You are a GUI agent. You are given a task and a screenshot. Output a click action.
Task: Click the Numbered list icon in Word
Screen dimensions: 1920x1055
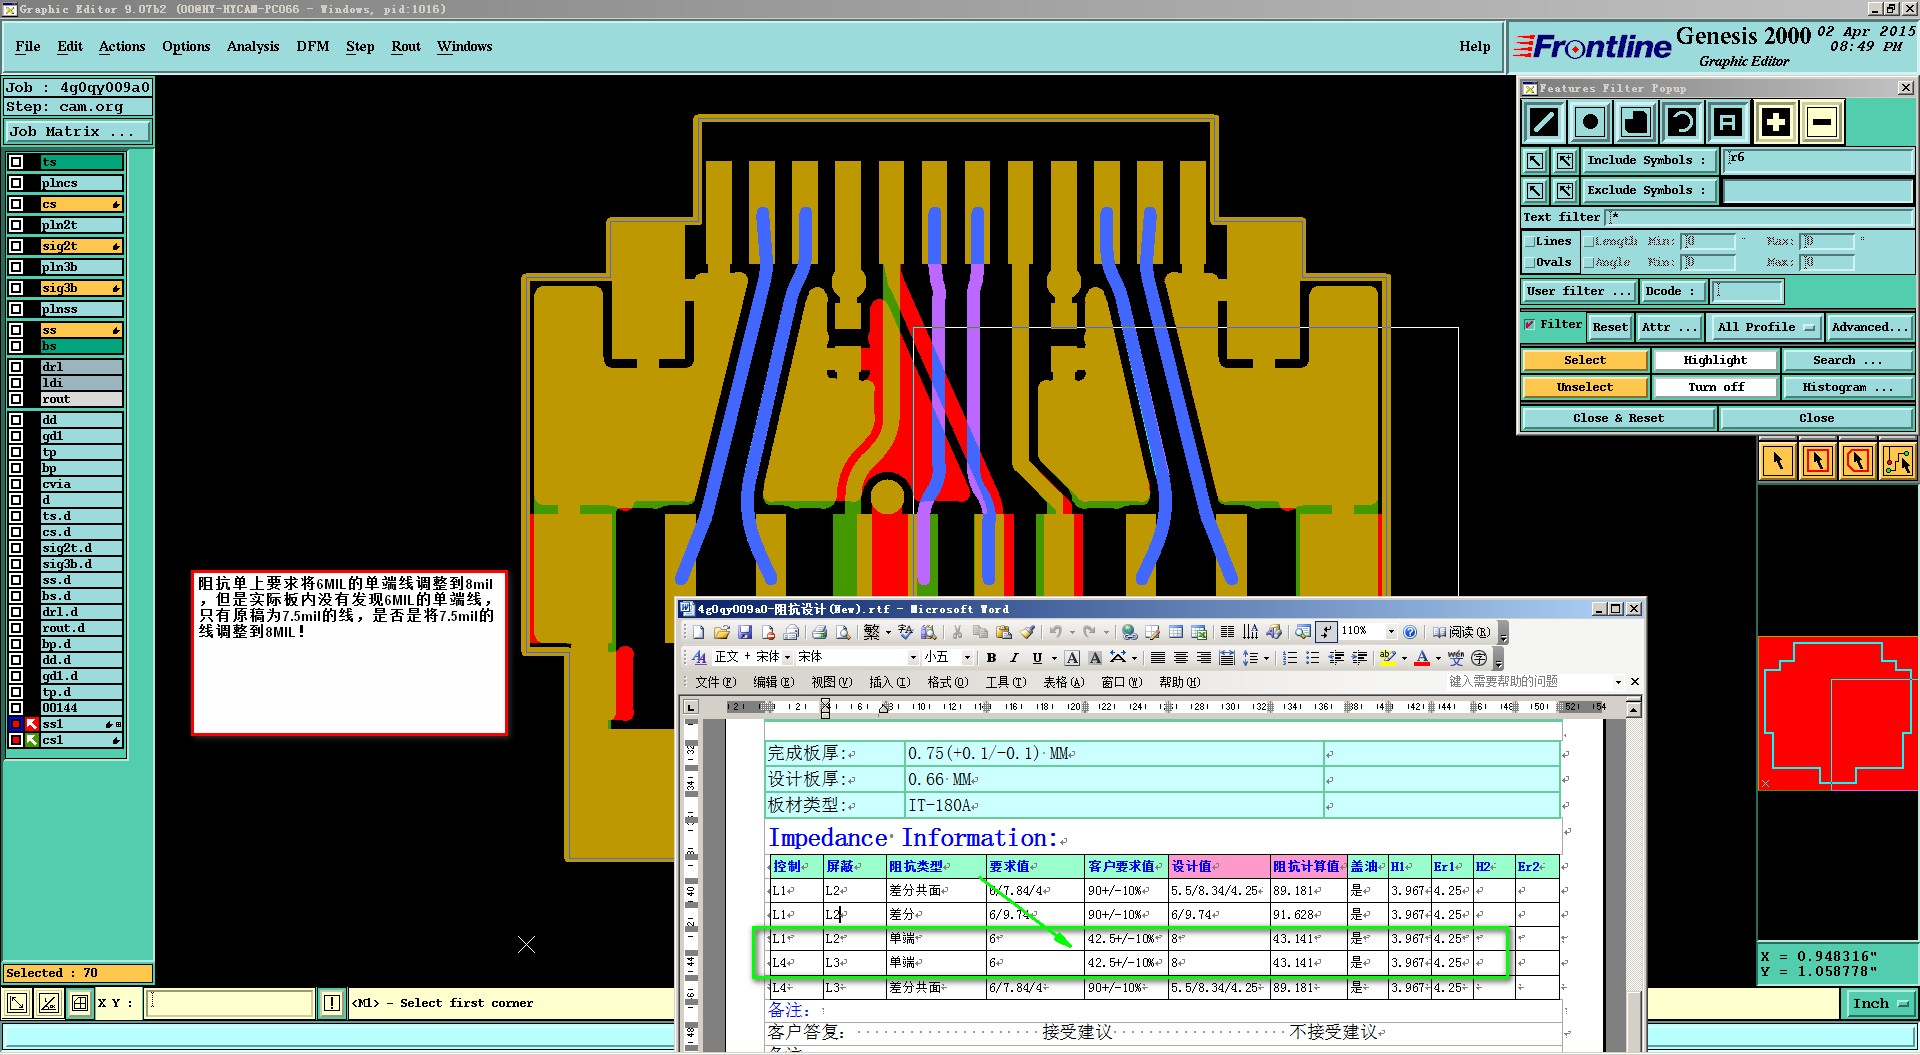(x=1290, y=657)
